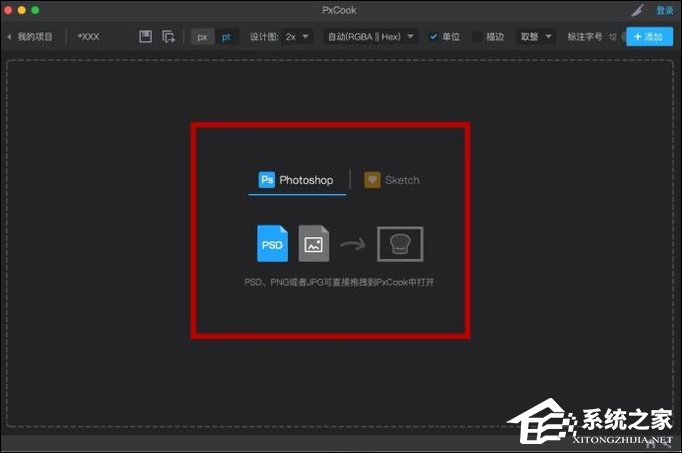This screenshot has width=682, height=453.
Task: Toggle the 单位 checkbox
Action: click(433, 37)
